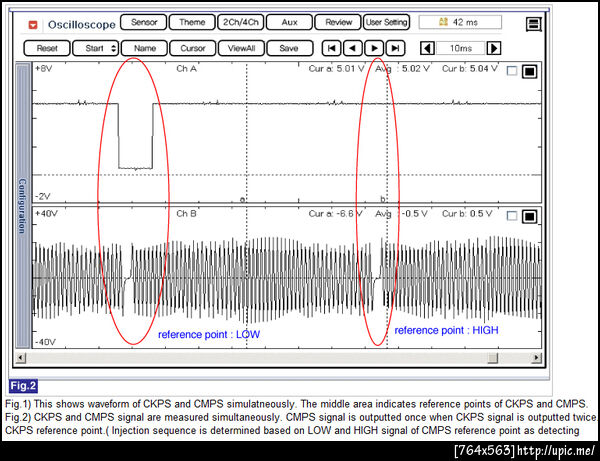
Task: Switch 2Ch/4Ch channel mode
Action: (241, 22)
